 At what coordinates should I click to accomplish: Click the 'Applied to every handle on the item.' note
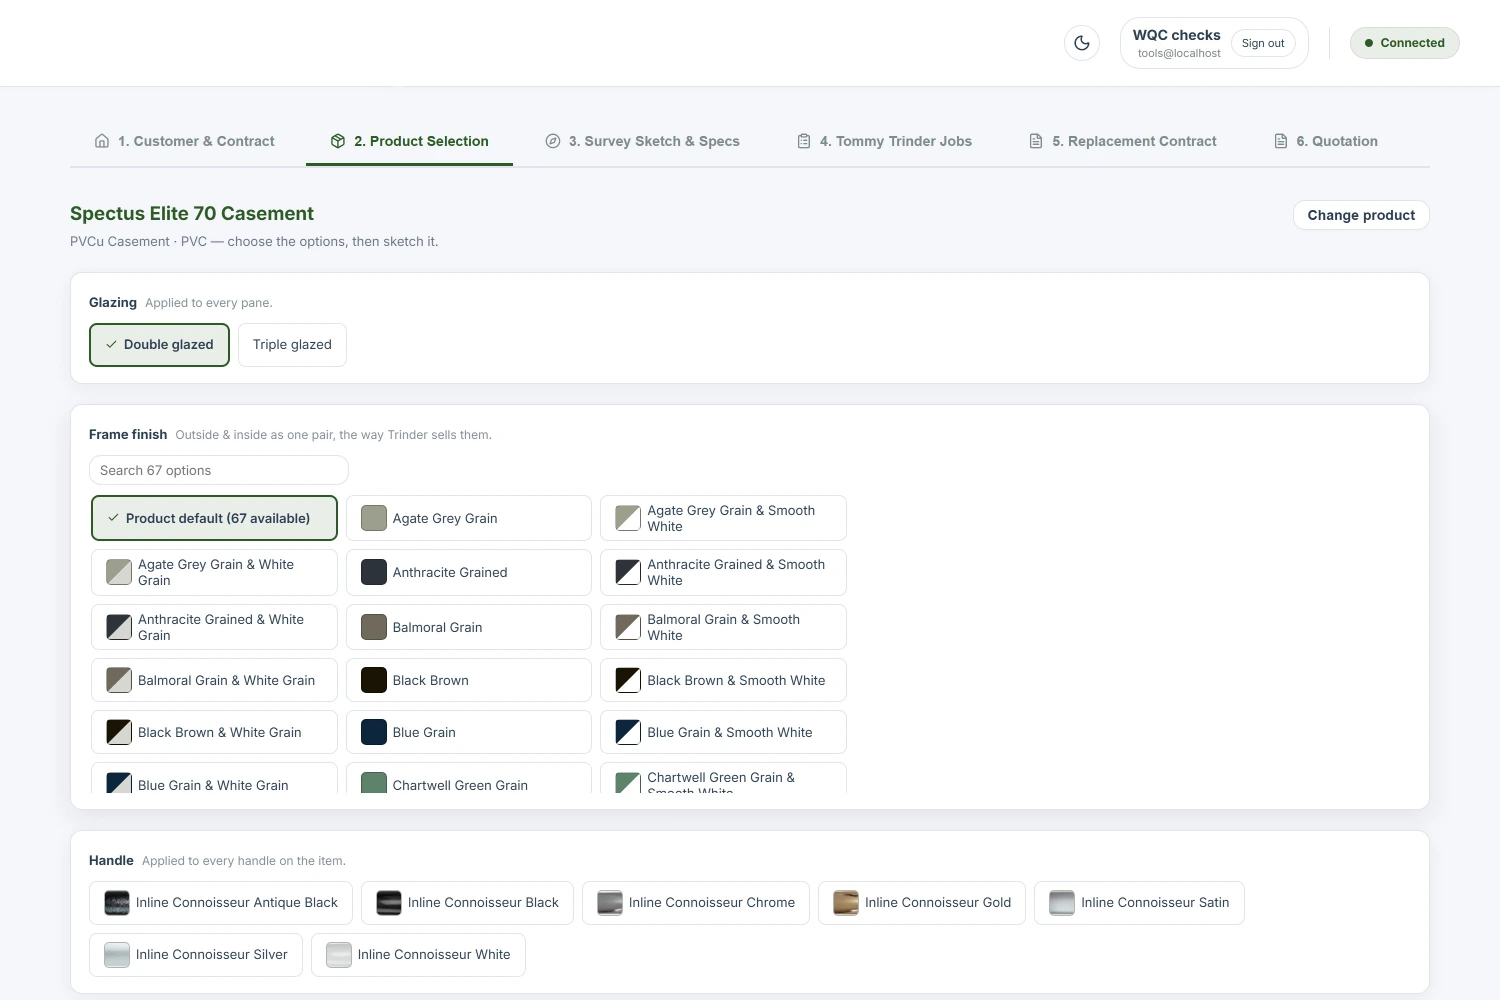(x=244, y=861)
